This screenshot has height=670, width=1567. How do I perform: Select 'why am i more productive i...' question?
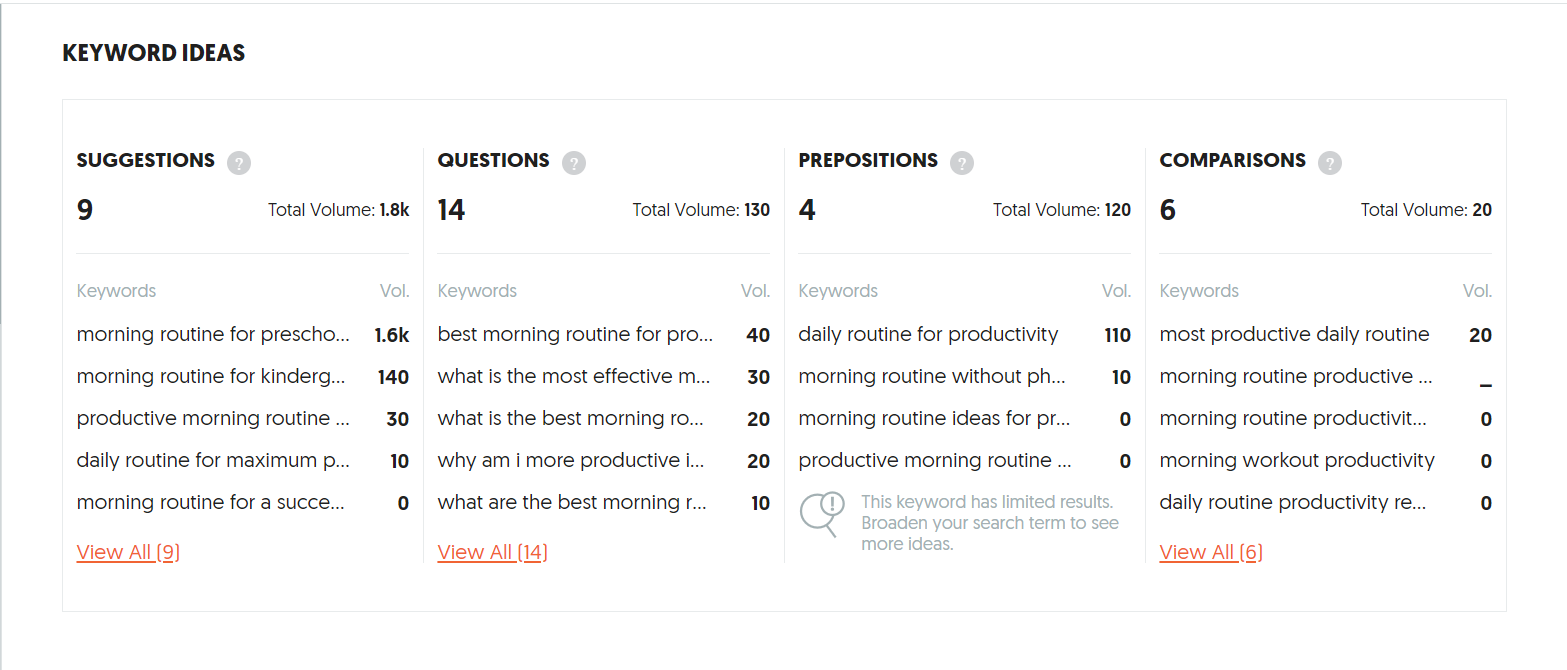coord(571,461)
